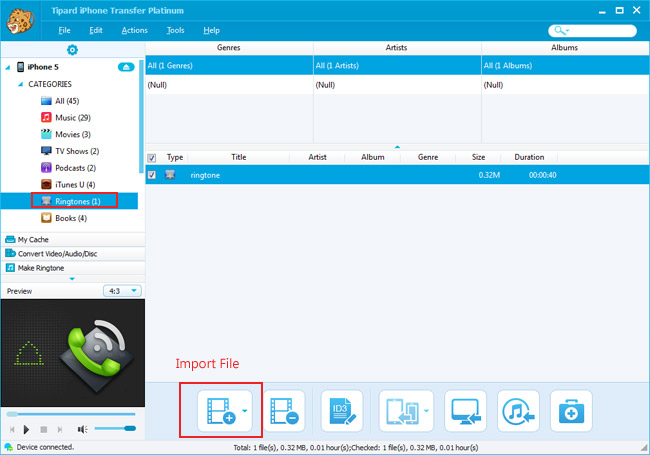
Task: Click the settings gear icon above device tree
Action: click(x=72, y=50)
